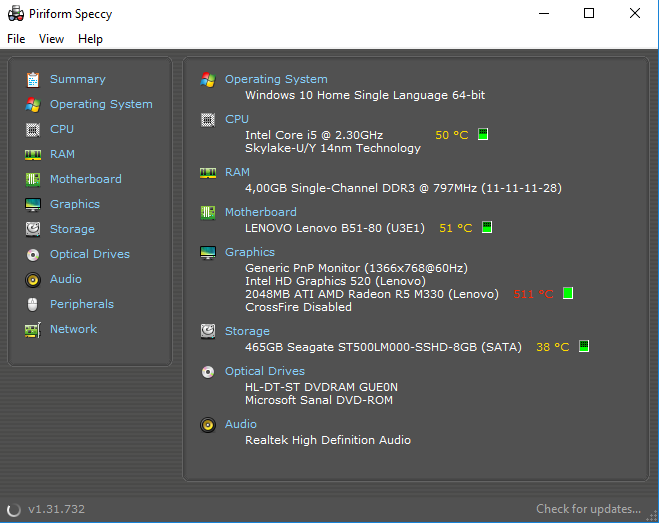Click the Audio heading link in summary
The image size is (659, 523).
pos(241,424)
